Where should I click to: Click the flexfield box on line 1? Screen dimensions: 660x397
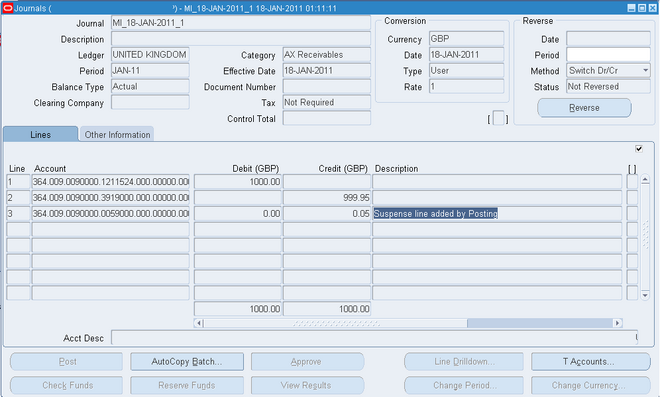[632, 182]
